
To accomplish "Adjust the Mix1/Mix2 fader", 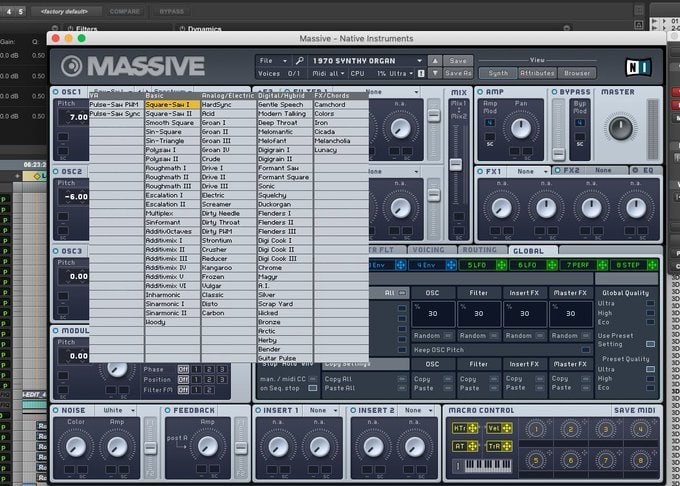I will pyautogui.click(x=455, y=164).
